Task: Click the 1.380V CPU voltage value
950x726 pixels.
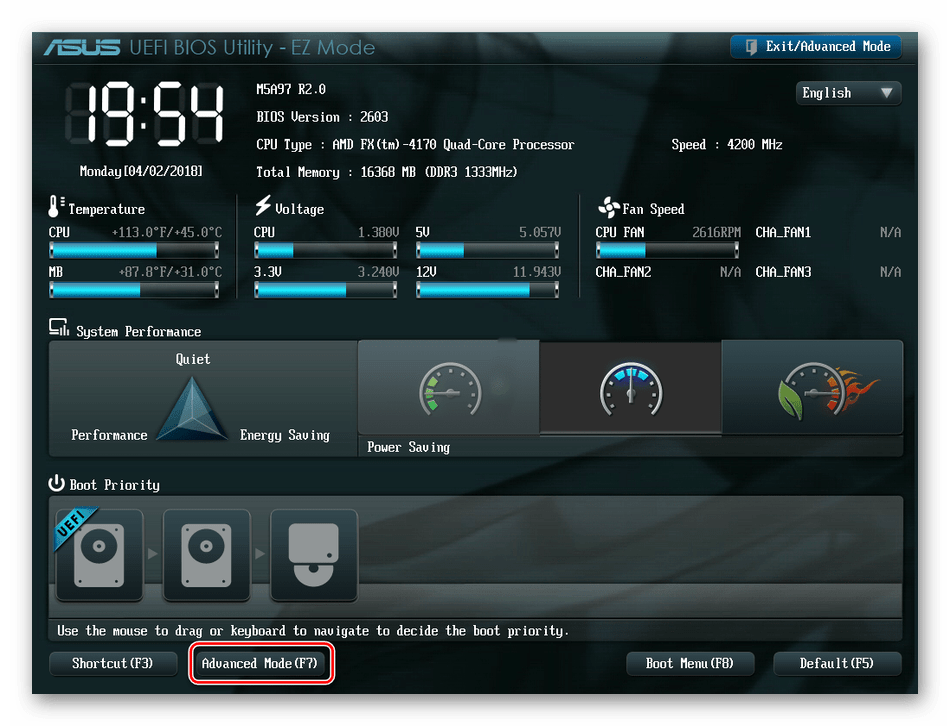Action: point(378,232)
